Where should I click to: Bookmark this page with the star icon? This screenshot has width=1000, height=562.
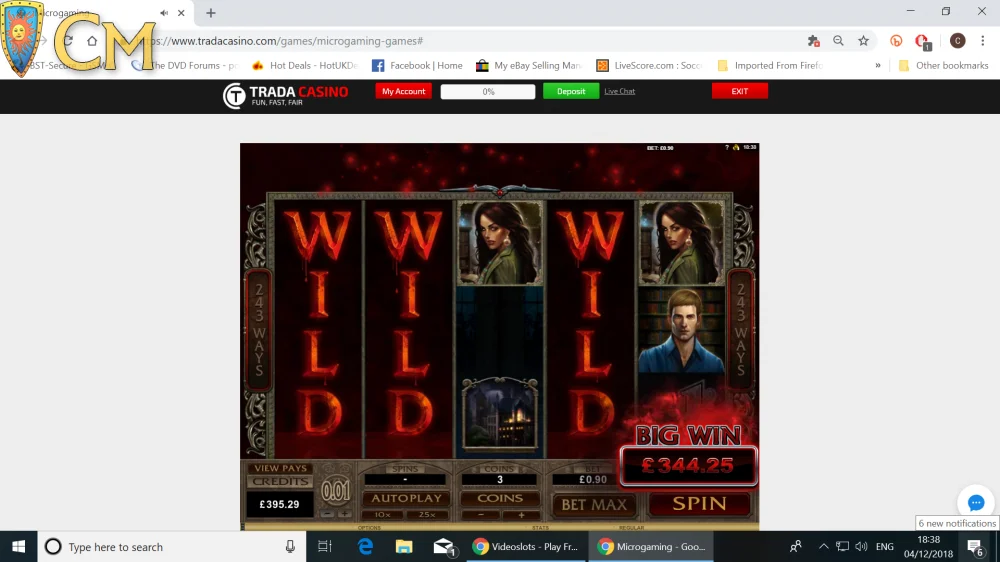click(864, 41)
